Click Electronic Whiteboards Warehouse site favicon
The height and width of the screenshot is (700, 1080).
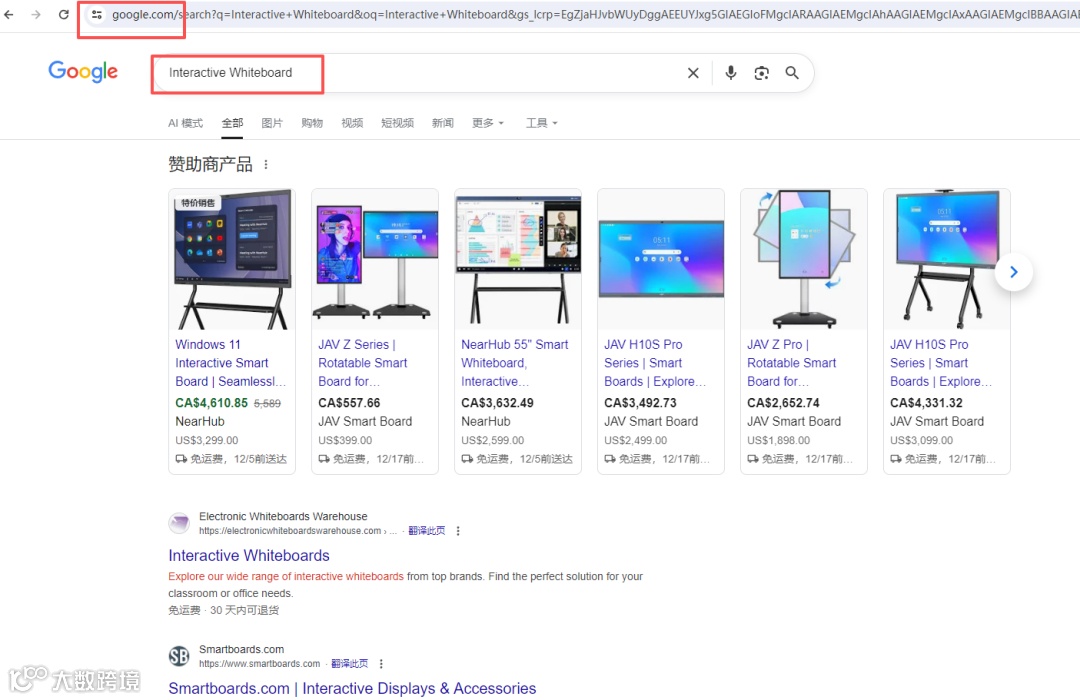click(179, 523)
